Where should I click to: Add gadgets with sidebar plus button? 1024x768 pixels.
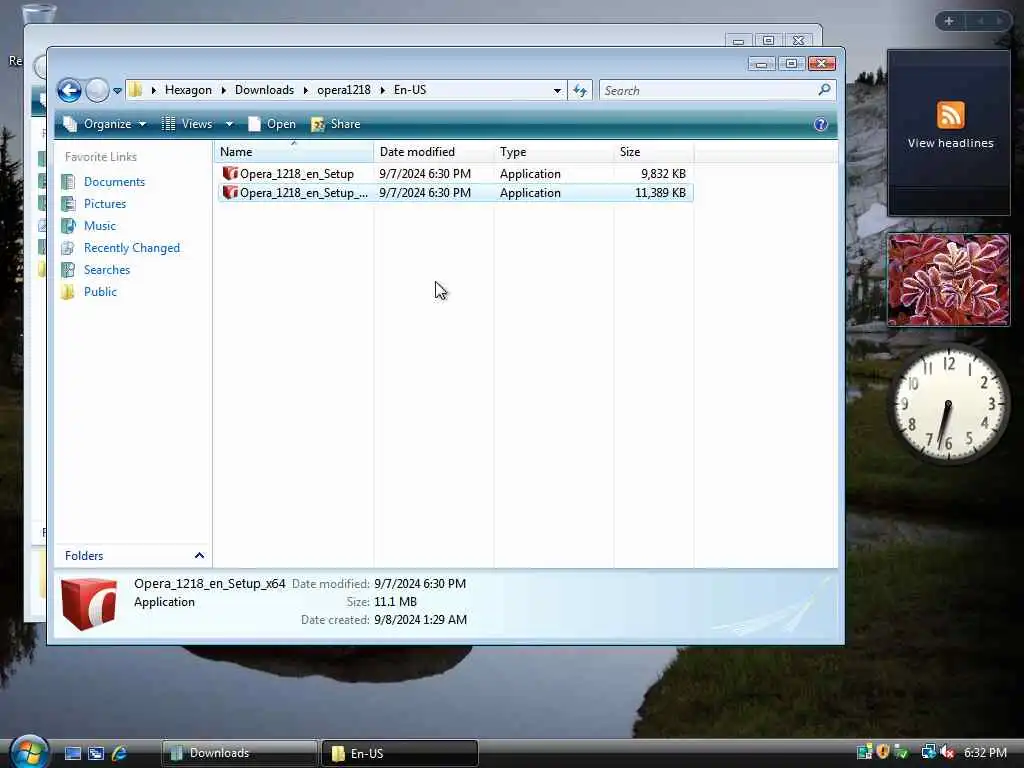[x=949, y=21]
